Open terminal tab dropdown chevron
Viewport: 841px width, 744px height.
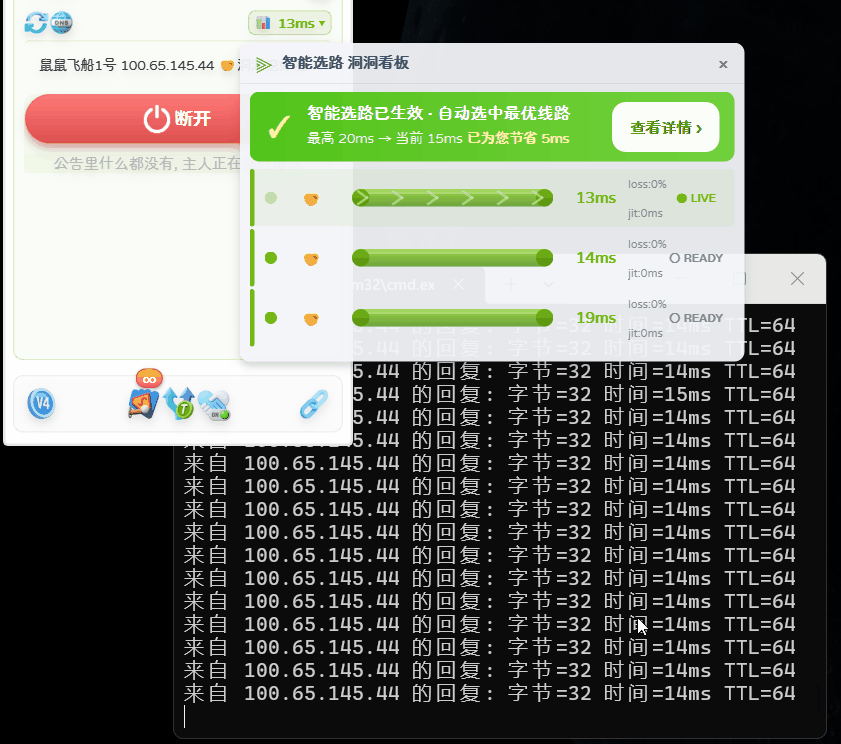548,284
